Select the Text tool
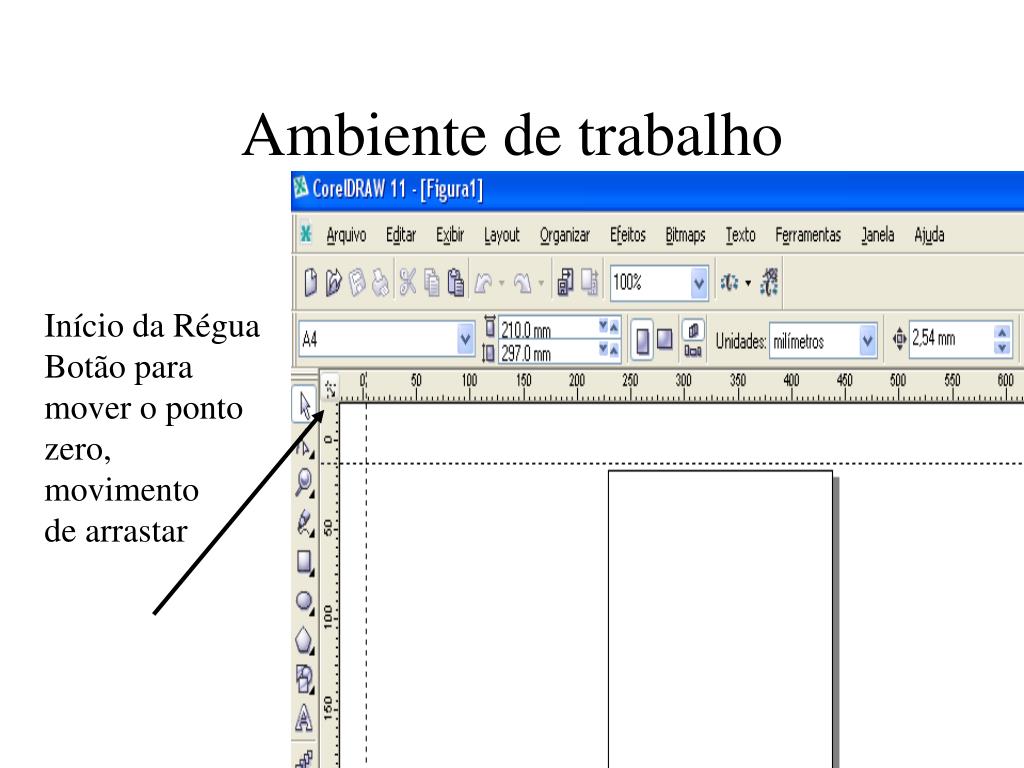 304,718
